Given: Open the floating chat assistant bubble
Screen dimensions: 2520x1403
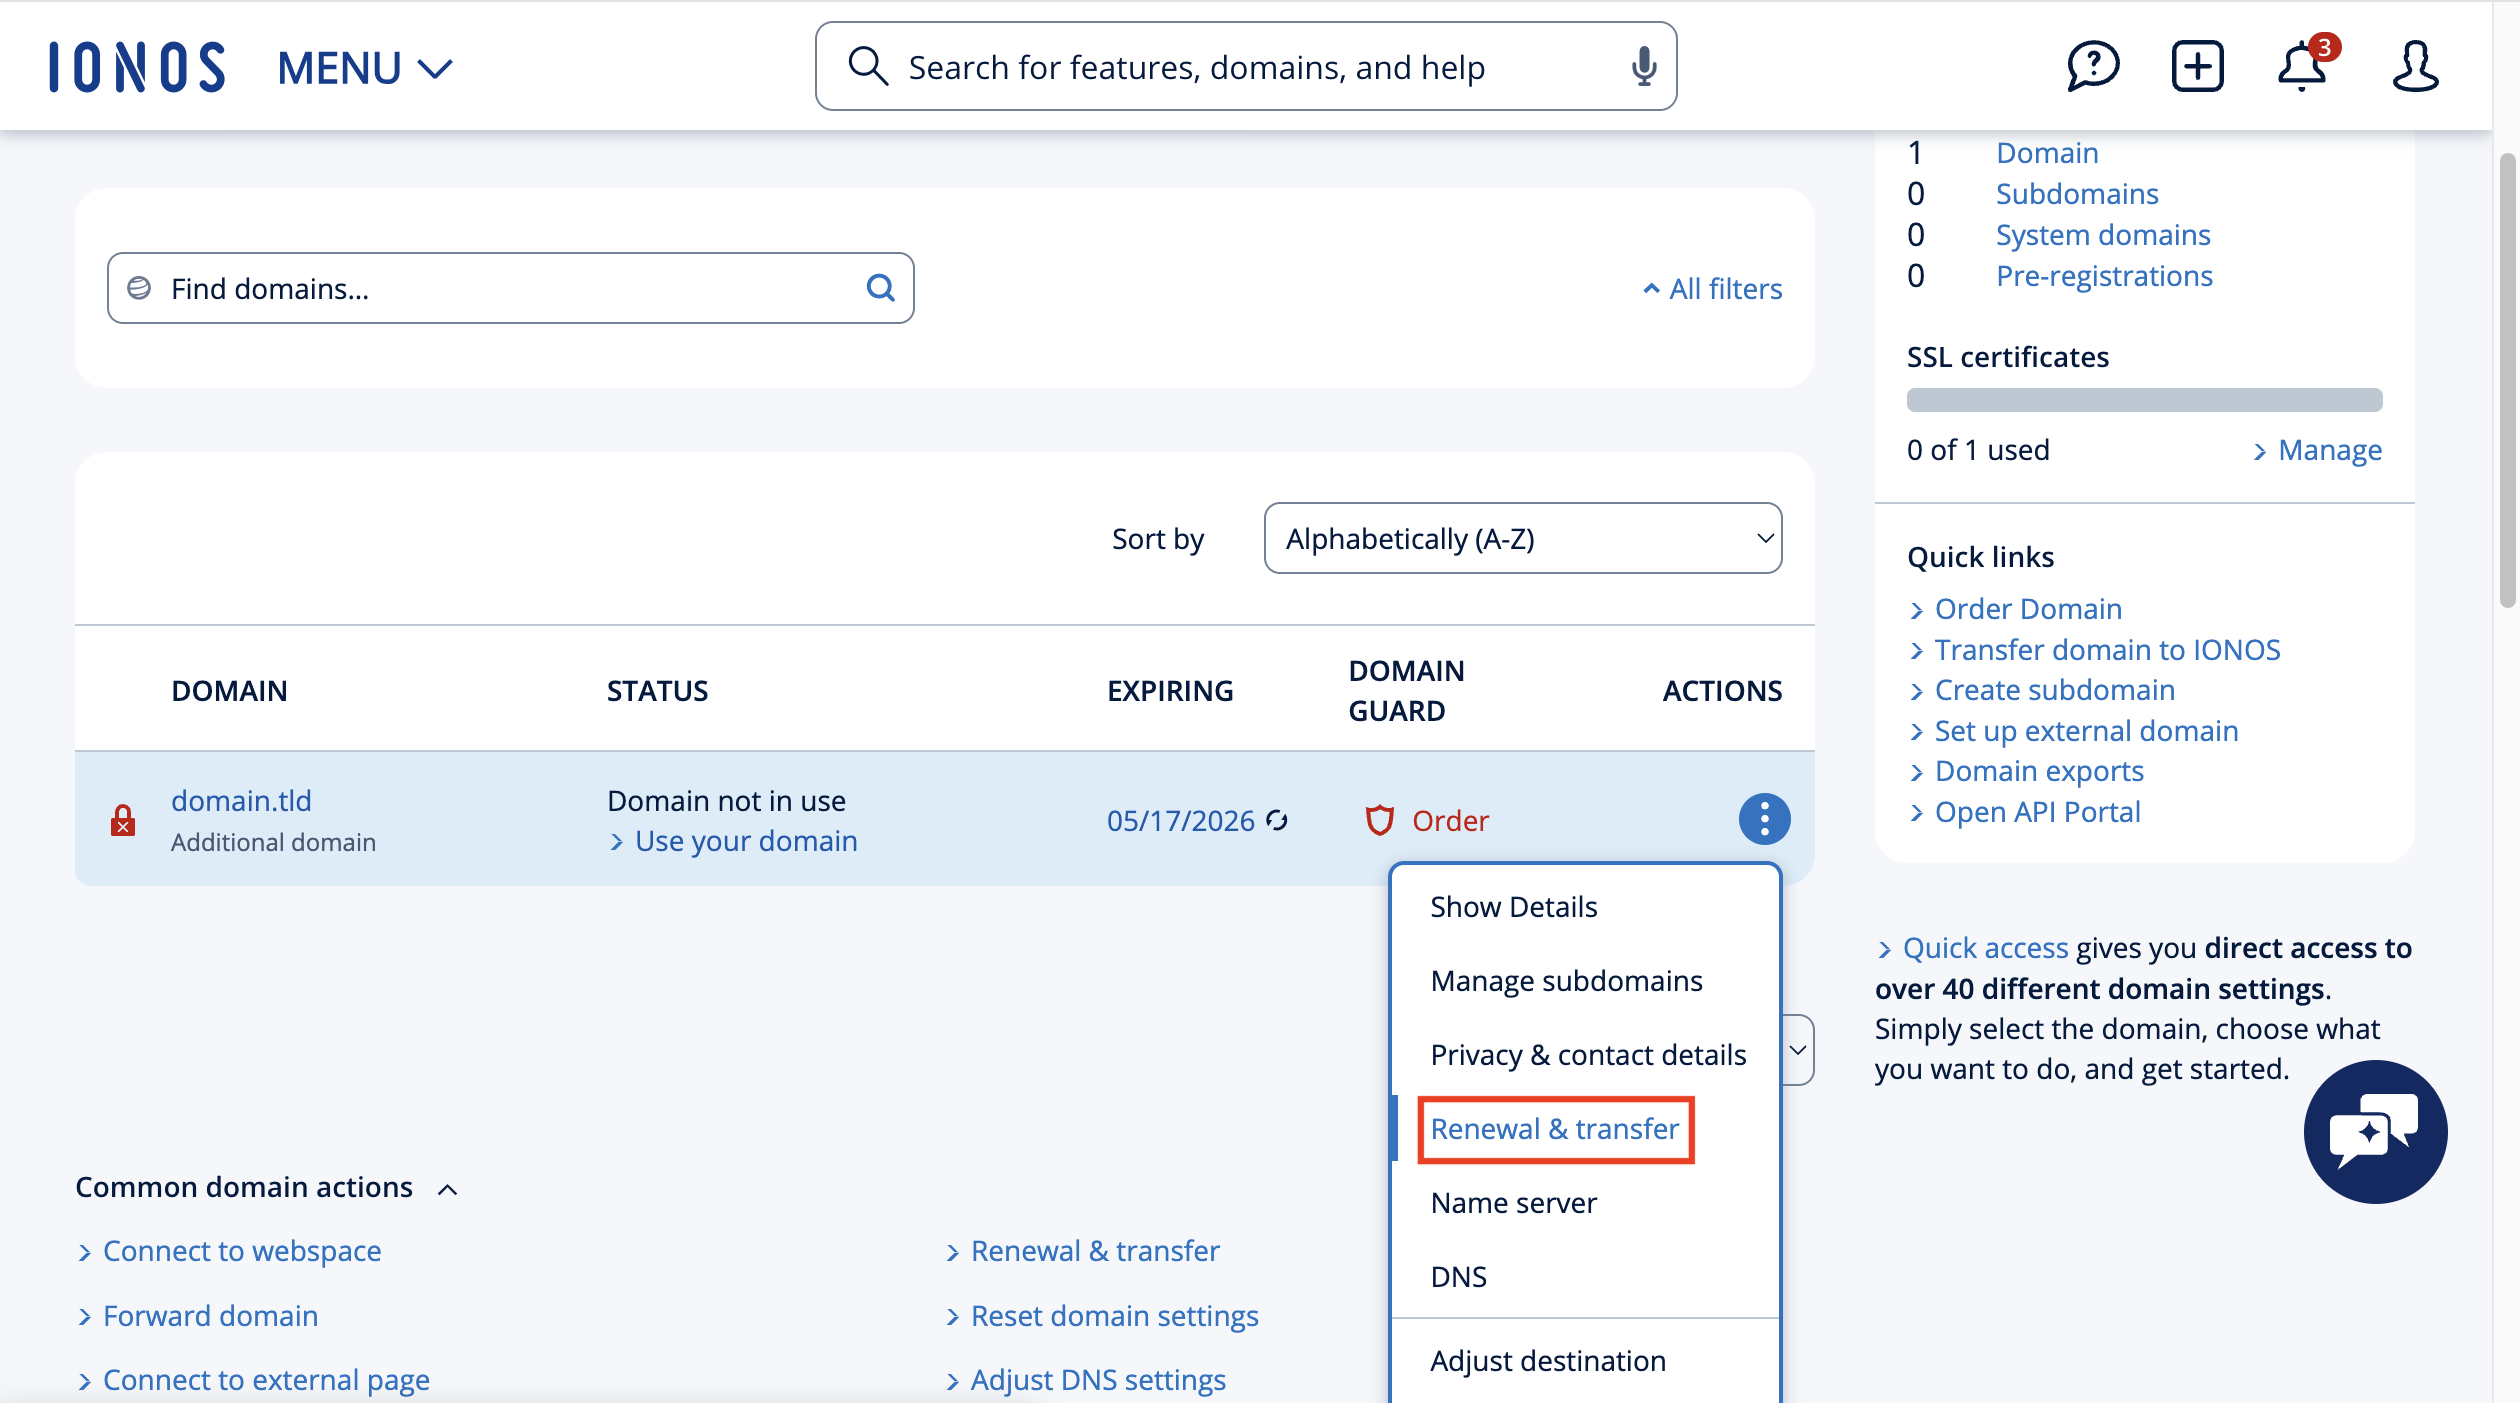Looking at the screenshot, I should coord(2375,1131).
